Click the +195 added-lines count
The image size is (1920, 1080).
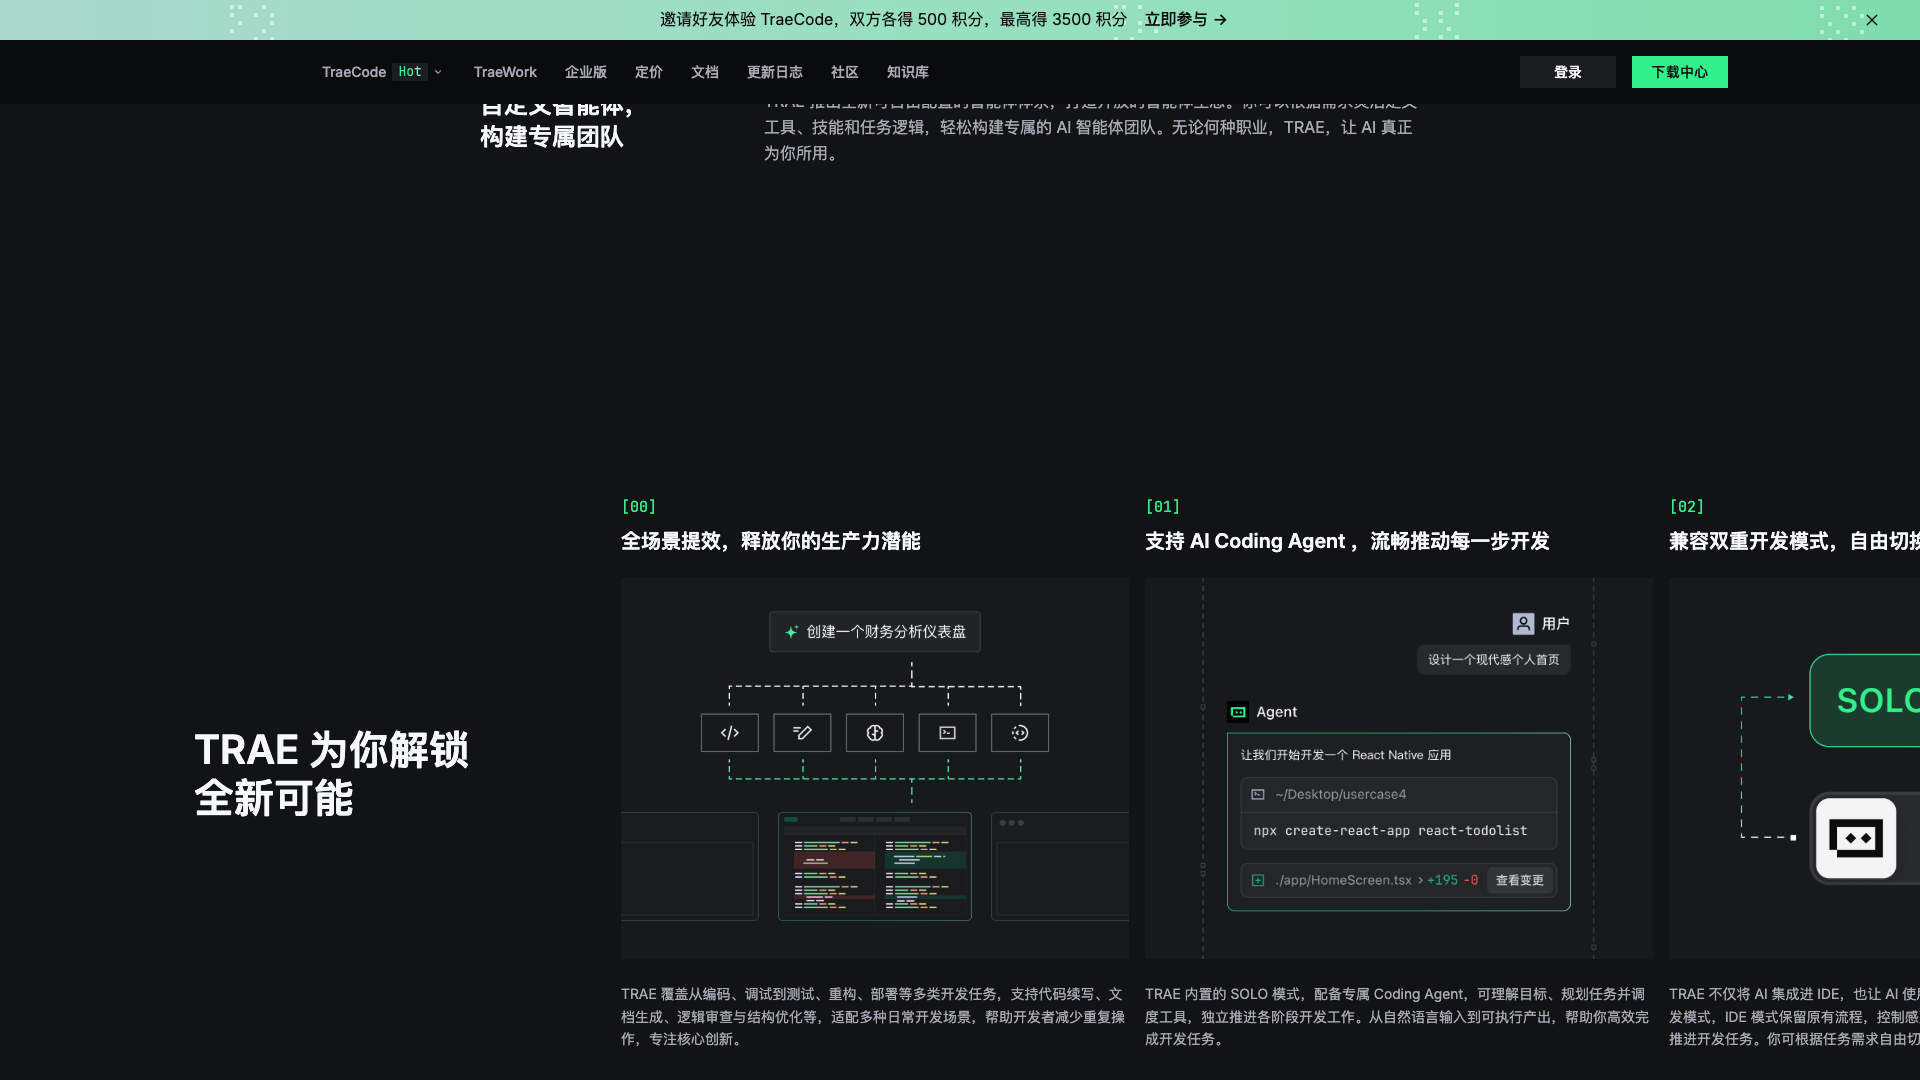pyautogui.click(x=1442, y=881)
